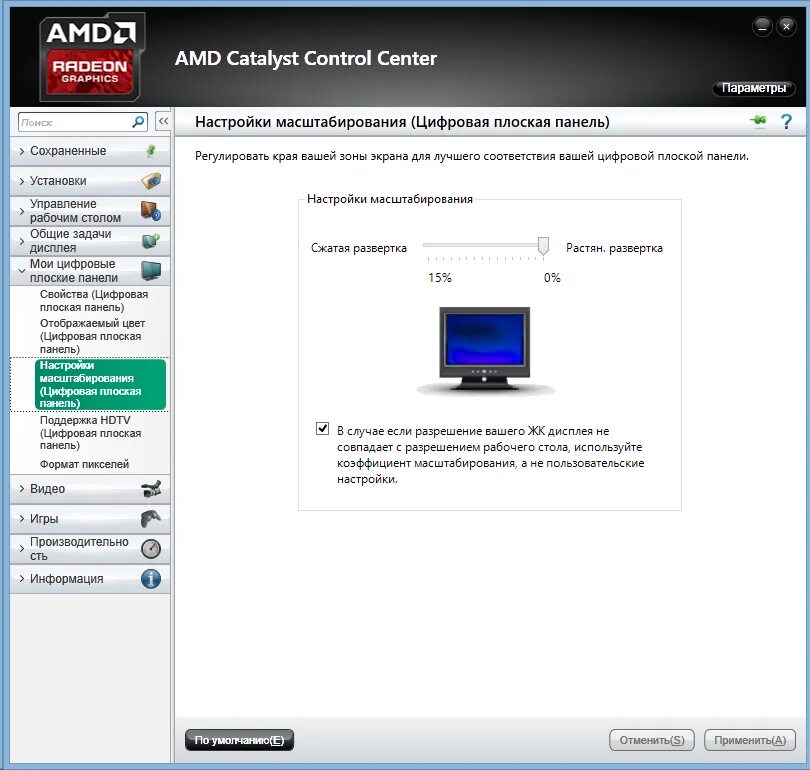
Task: Open Формат пикселей item
Action: pyautogui.click(x=84, y=464)
